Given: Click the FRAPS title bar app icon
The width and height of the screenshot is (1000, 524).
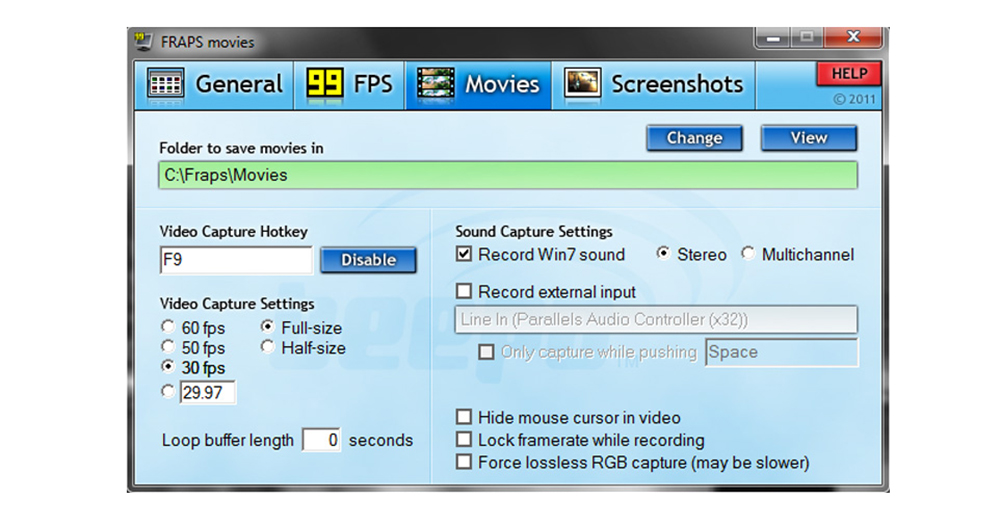Looking at the screenshot, I should tap(143, 42).
